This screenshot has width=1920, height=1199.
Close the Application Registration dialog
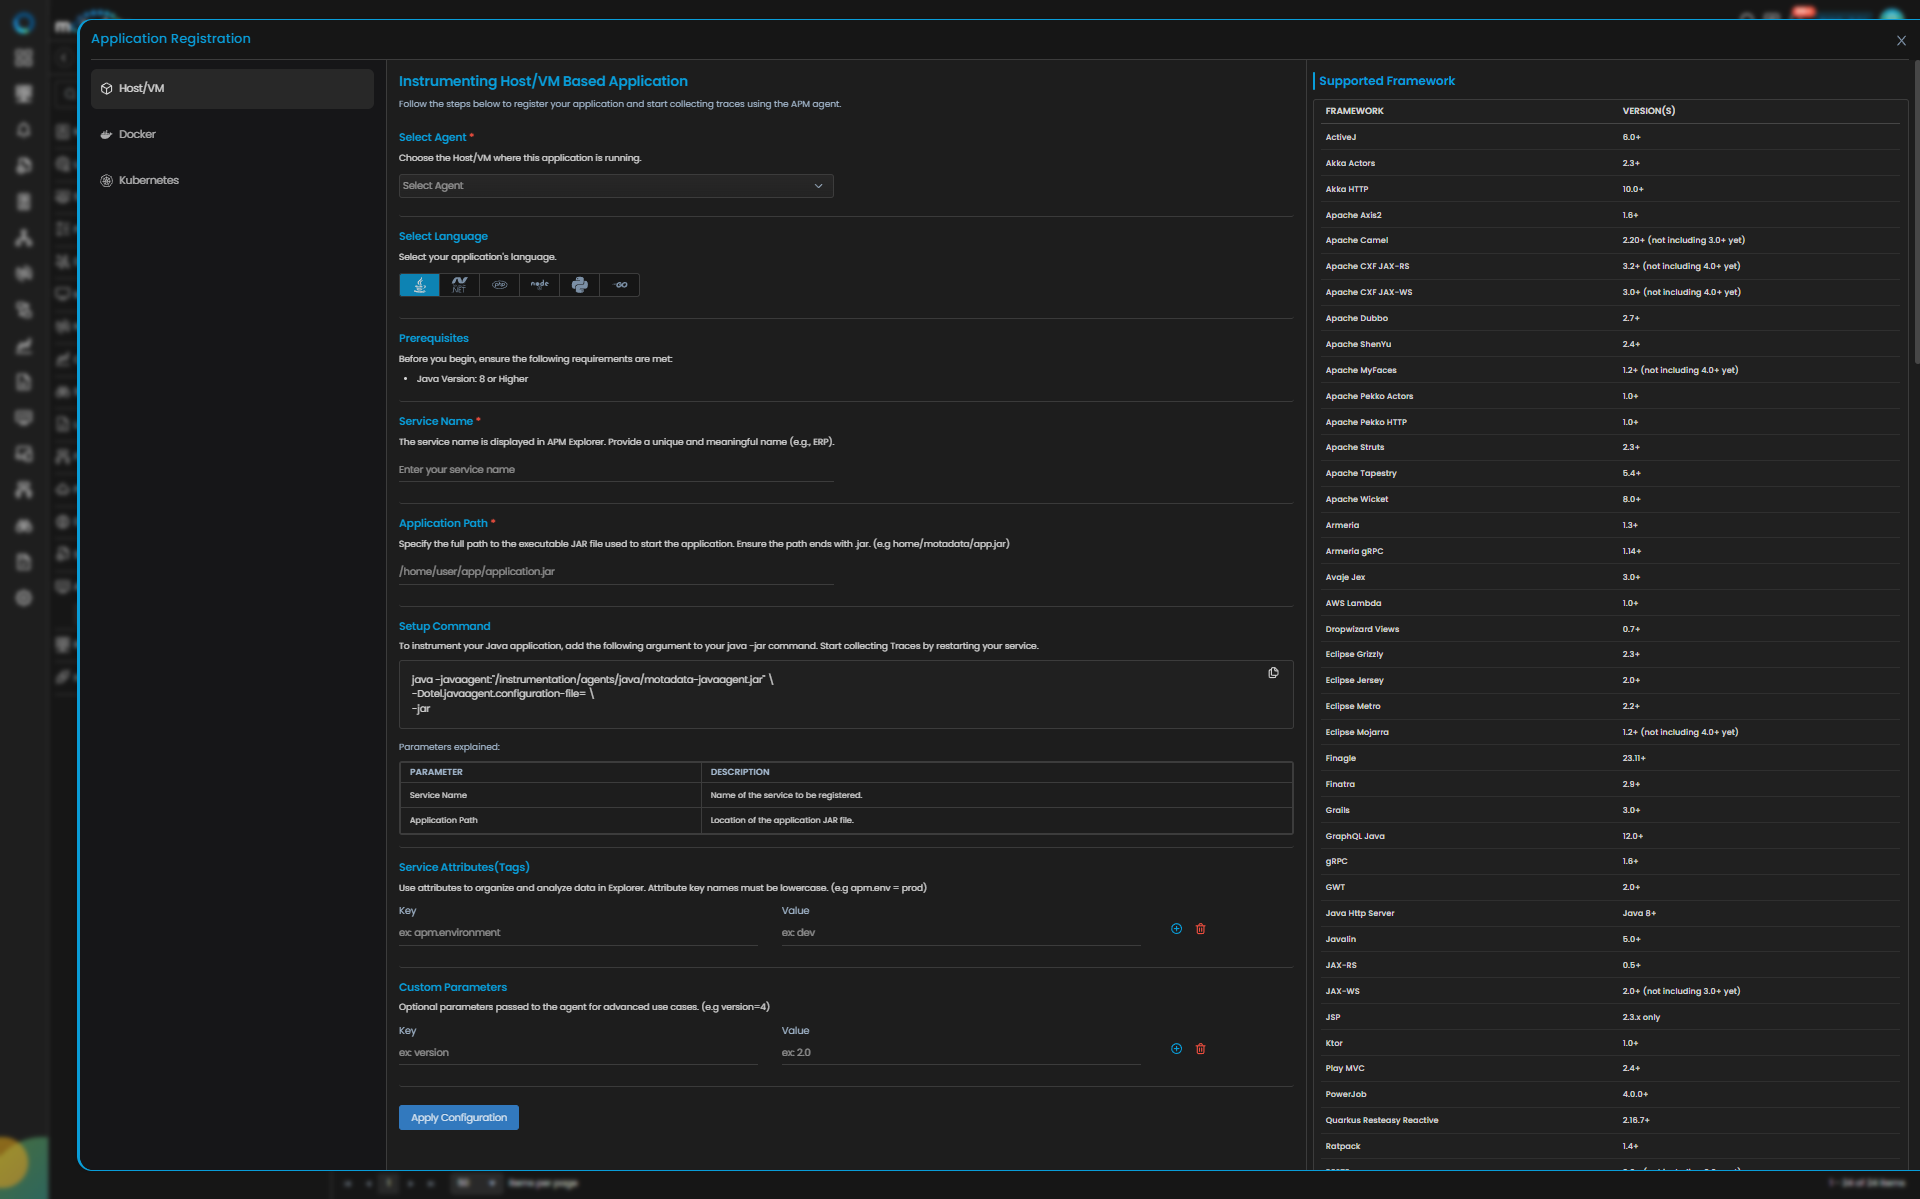1900,41
